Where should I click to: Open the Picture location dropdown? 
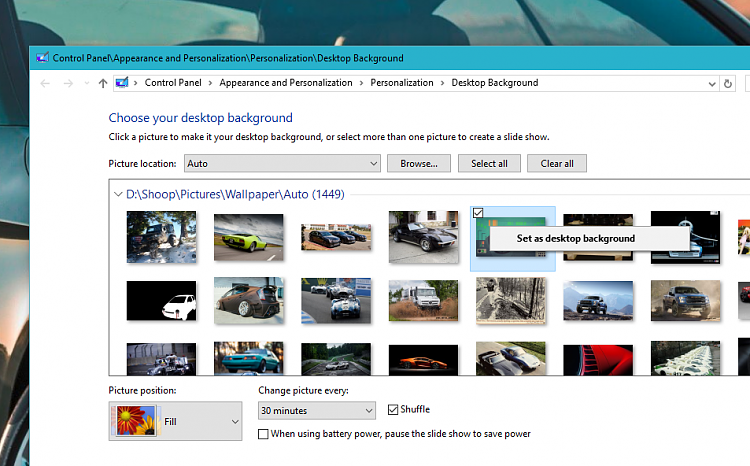pyautogui.click(x=282, y=164)
